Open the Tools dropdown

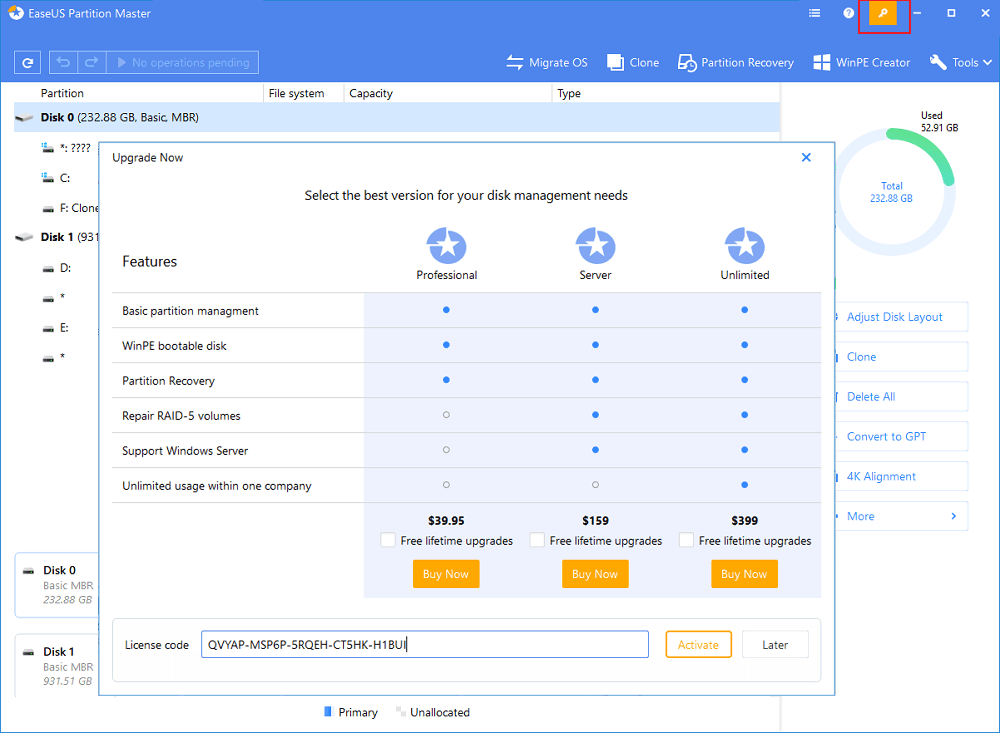coord(959,62)
